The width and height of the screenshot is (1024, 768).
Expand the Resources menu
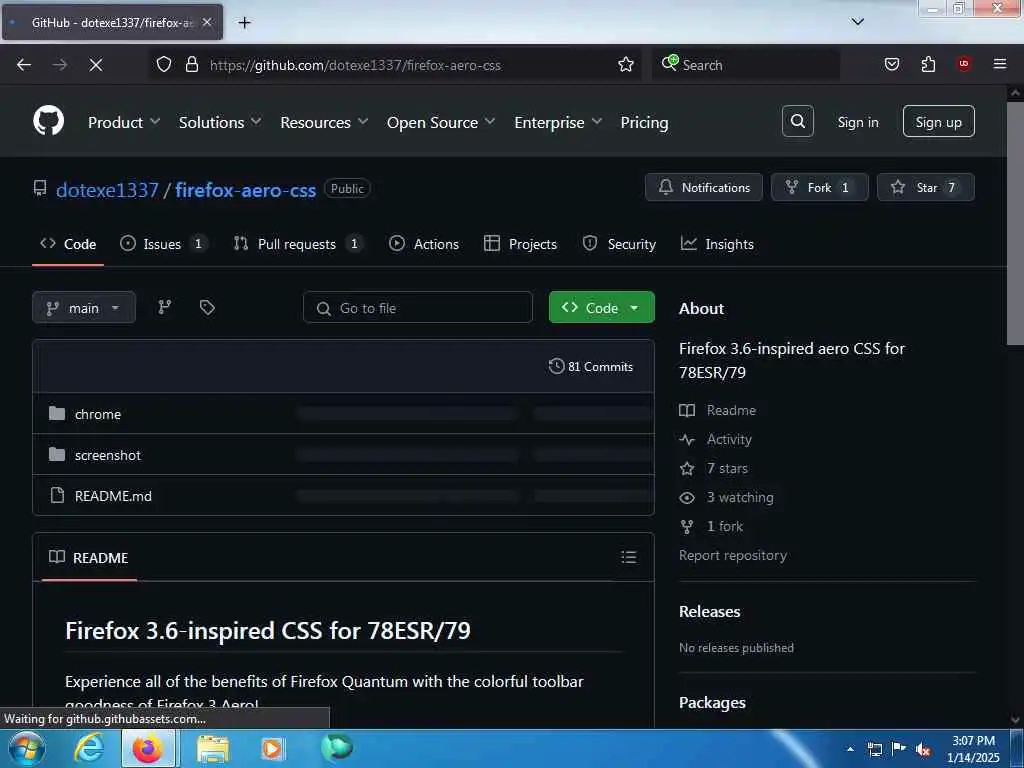coord(324,122)
